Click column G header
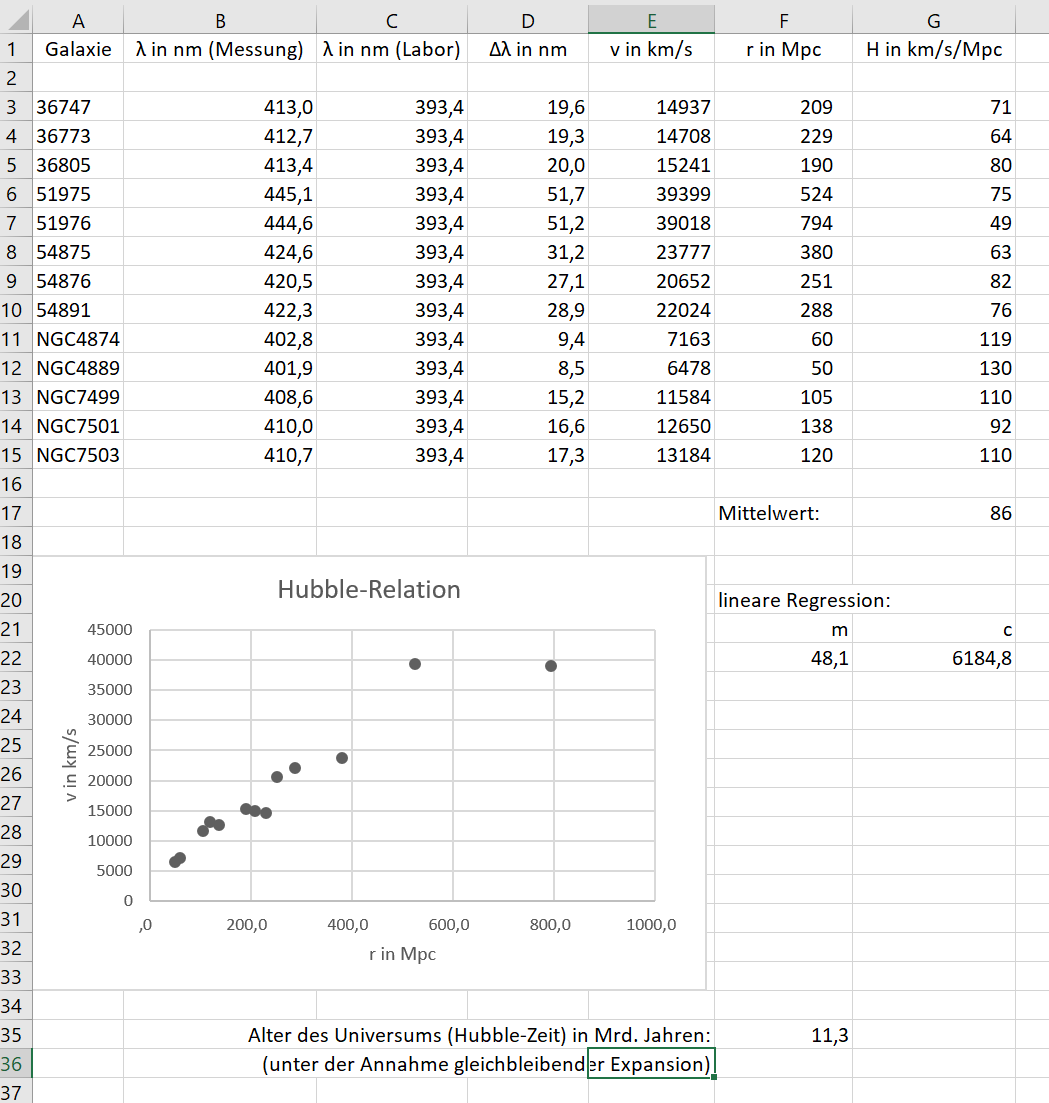This screenshot has height=1103, width=1049. point(933,20)
